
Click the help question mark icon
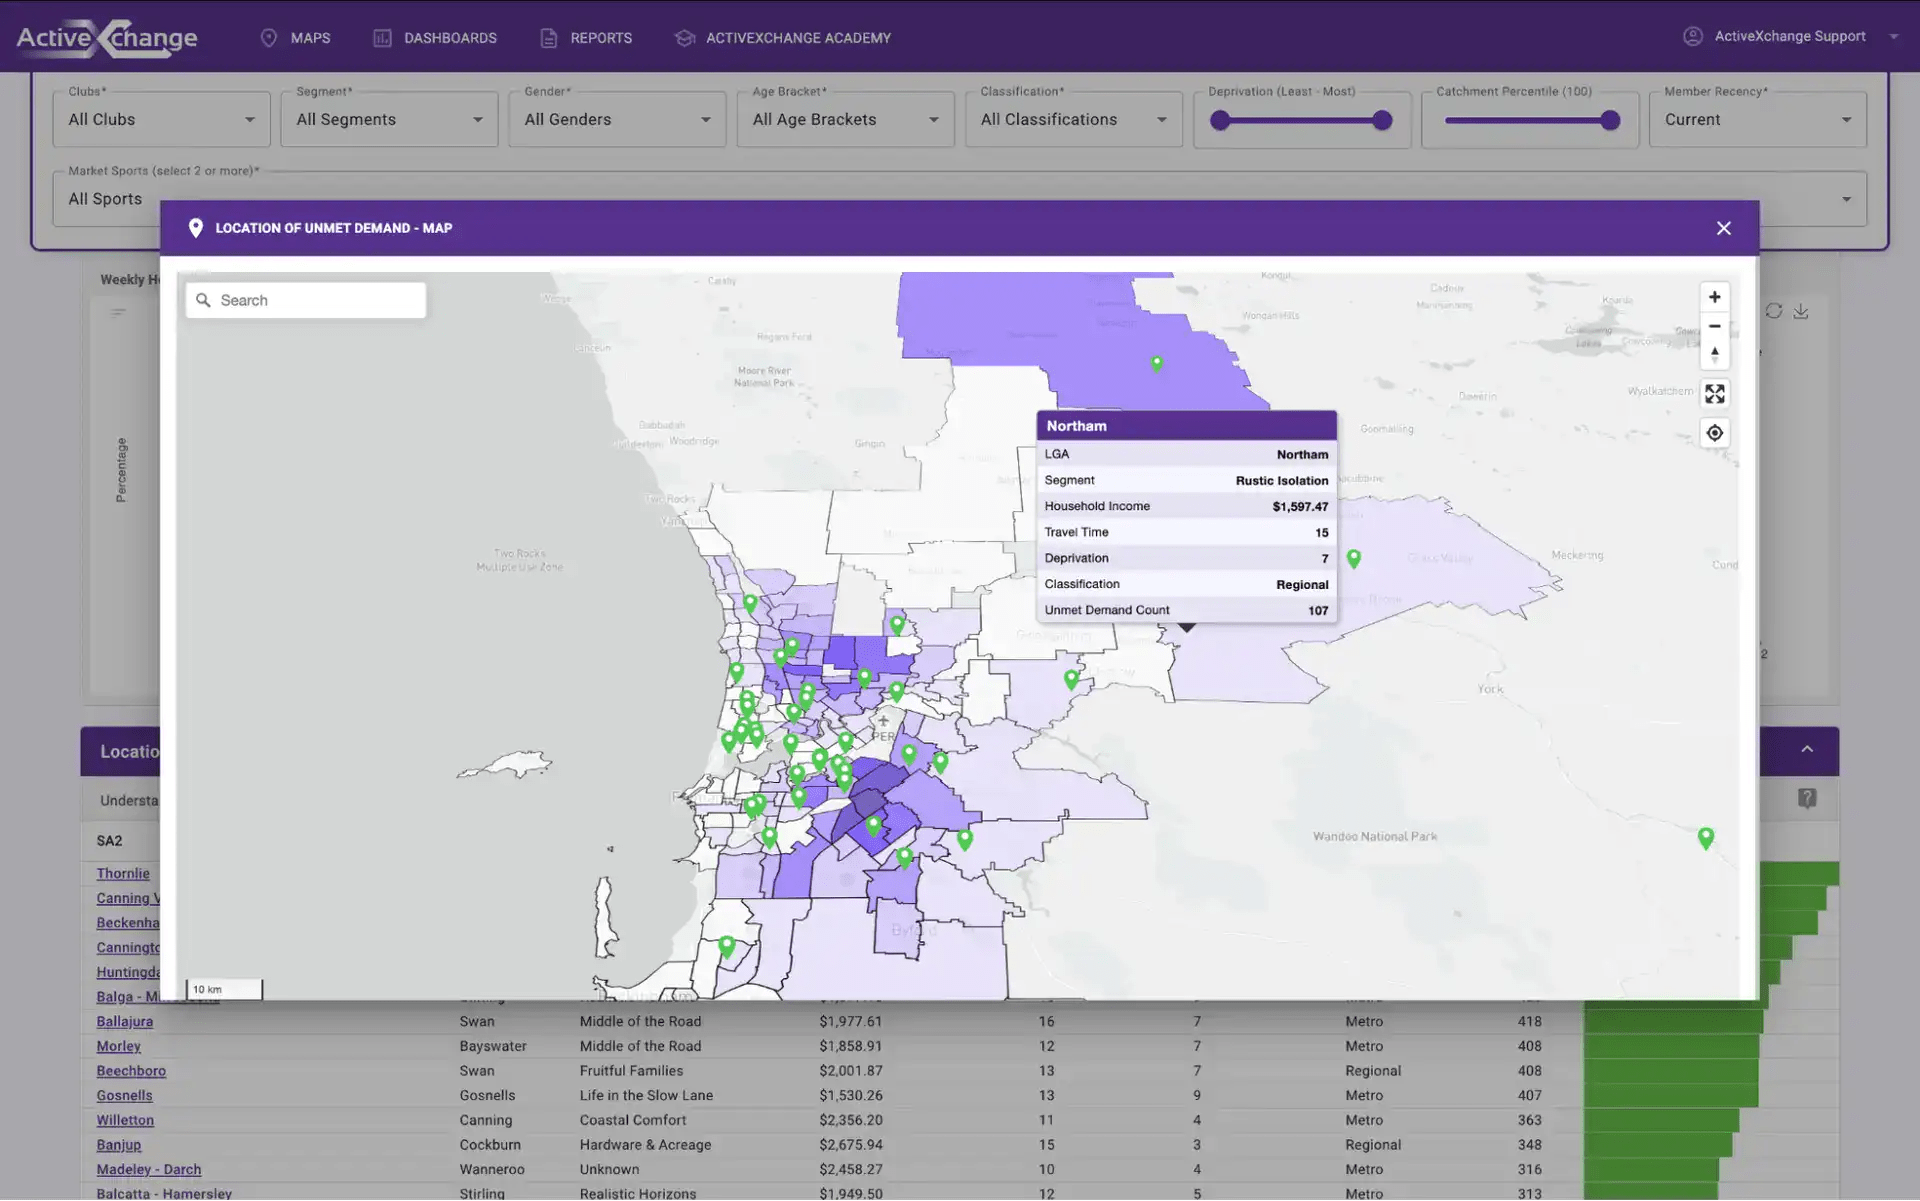coord(1806,798)
